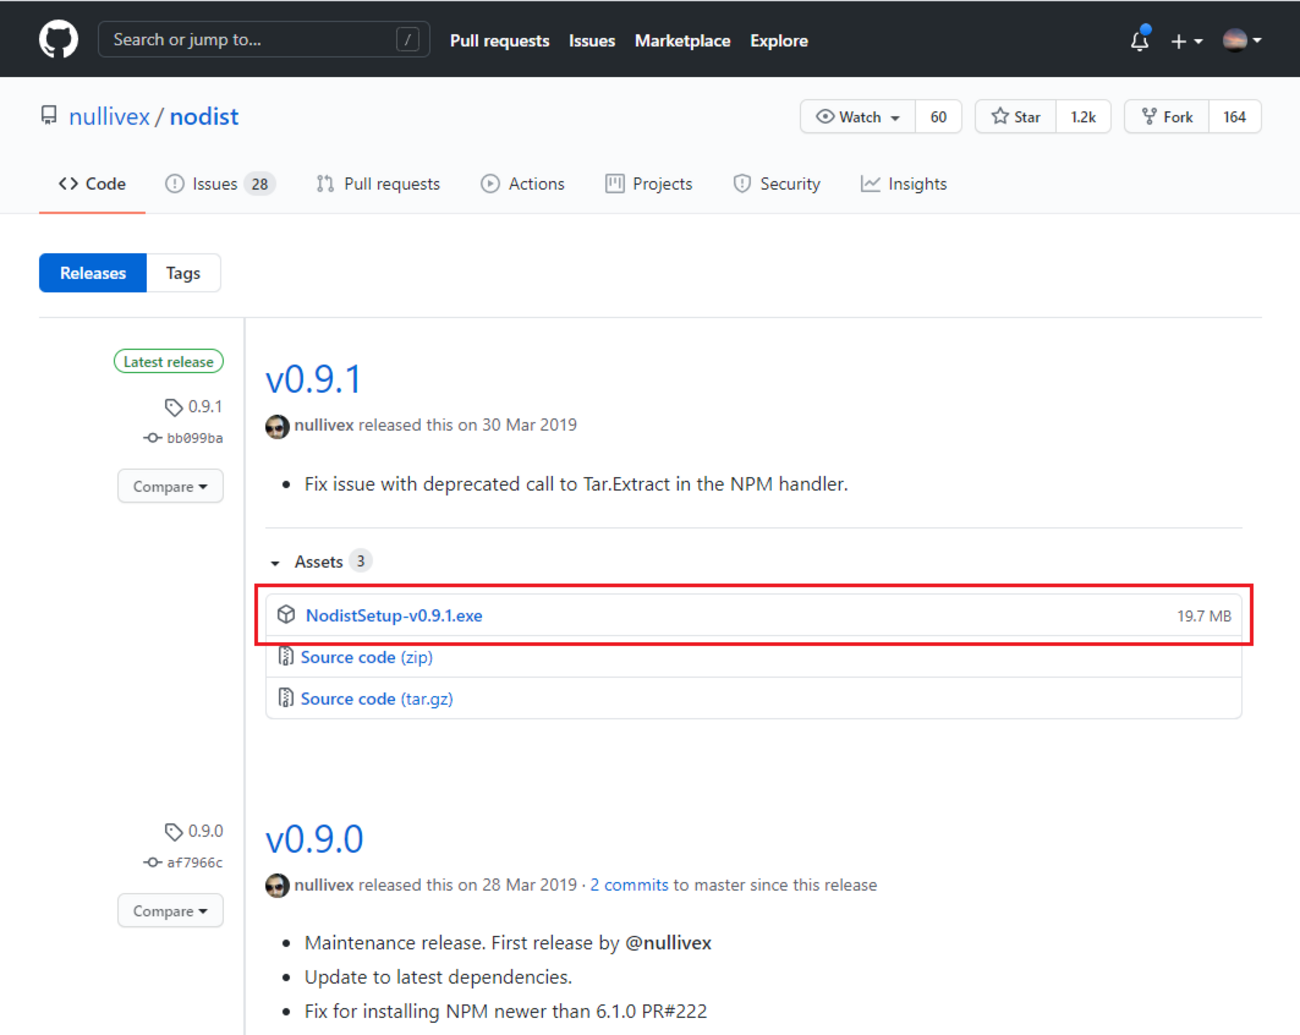Expand the Compare dropdown for v0.9.1
The height and width of the screenshot is (1035, 1300).
170,487
